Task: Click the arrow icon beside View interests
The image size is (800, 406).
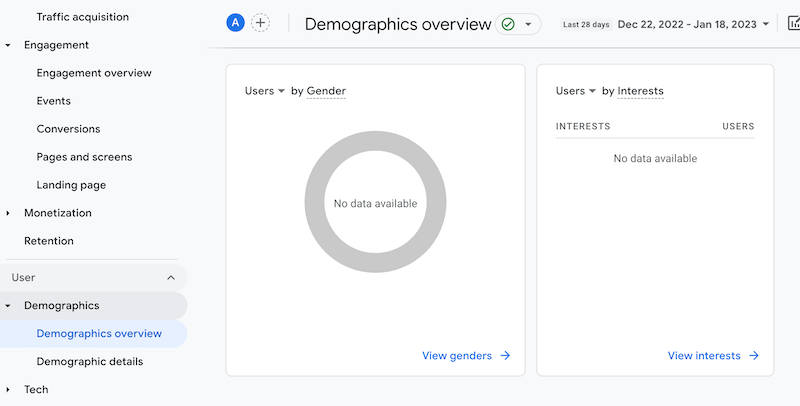Action: click(754, 355)
